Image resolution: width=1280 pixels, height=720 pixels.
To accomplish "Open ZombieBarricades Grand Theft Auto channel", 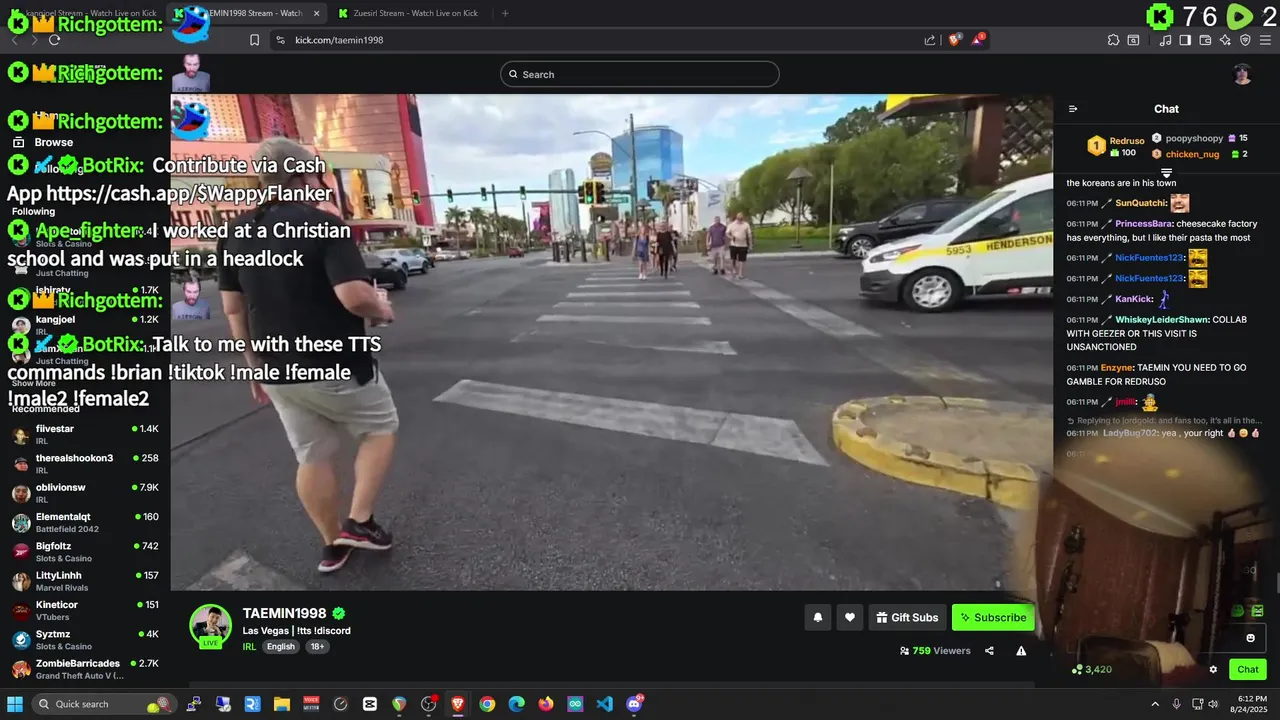I will click(x=85, y=669).
